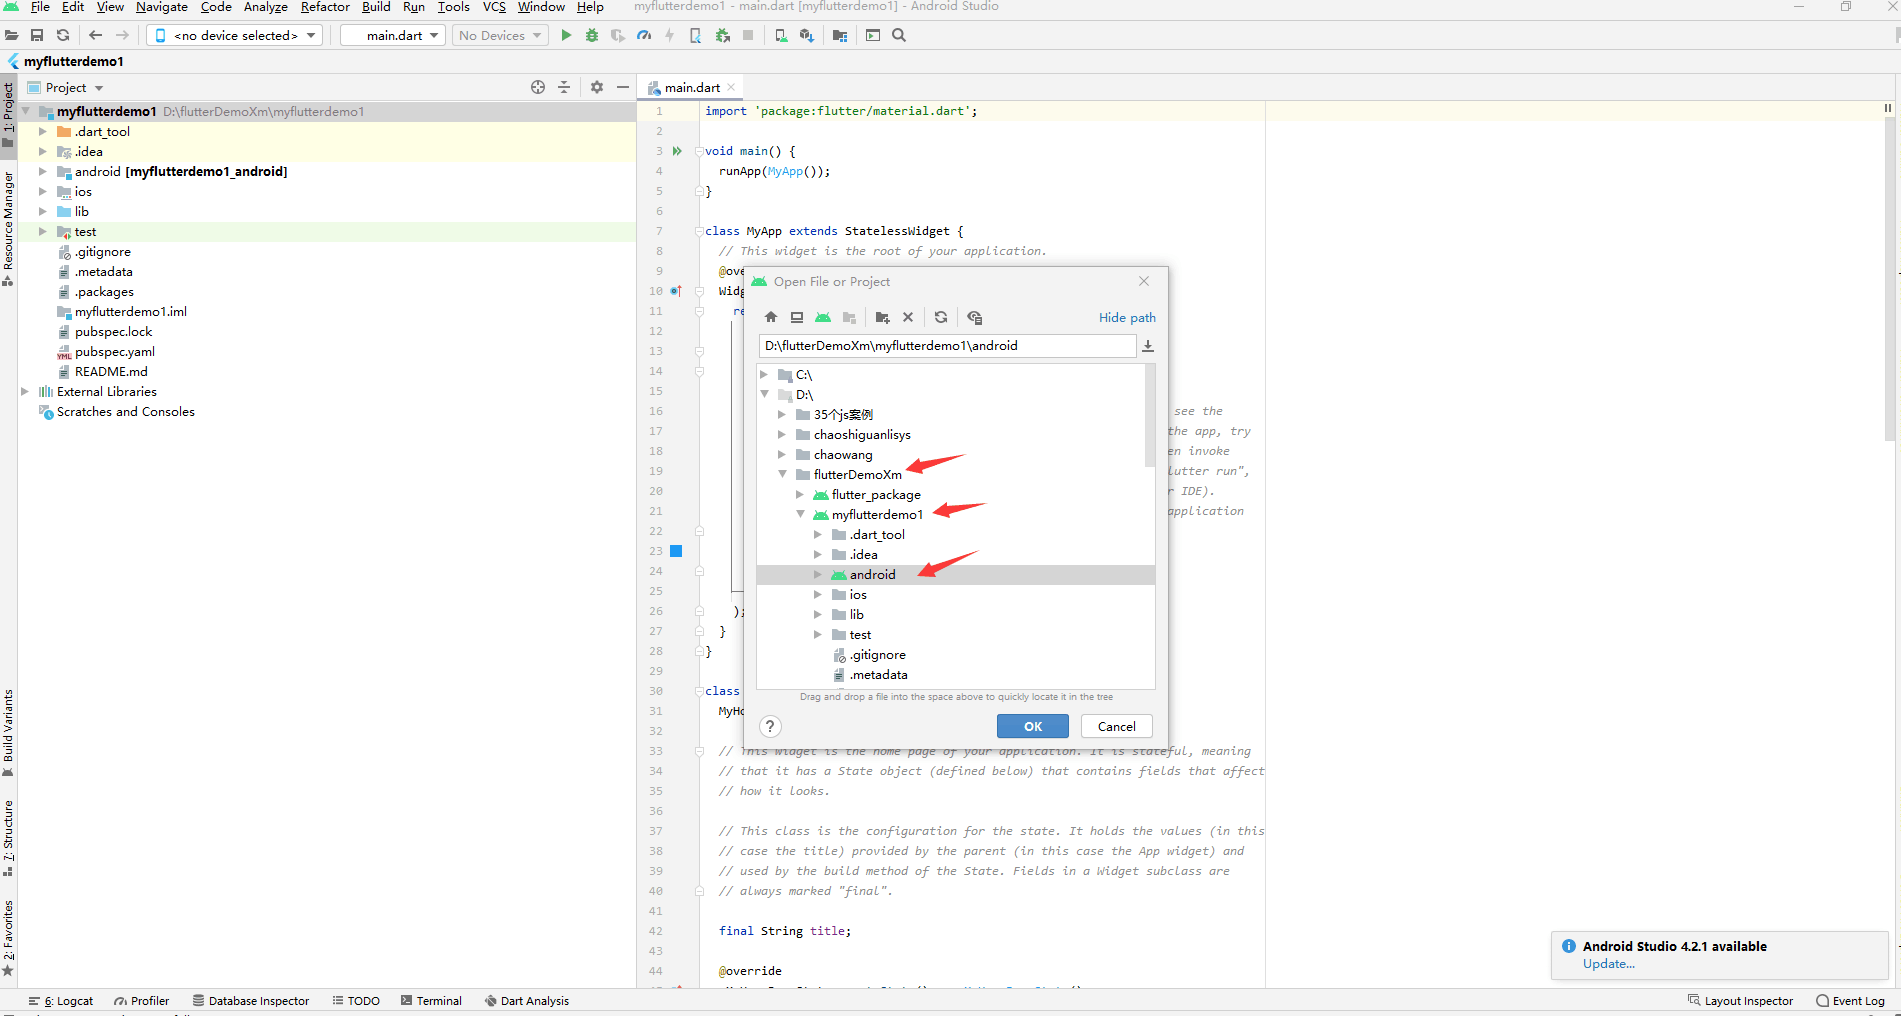This screenshot has height=1016, width=1901.
Task: Open the Terminal tool window
Action: click(x=431, y=1000)
